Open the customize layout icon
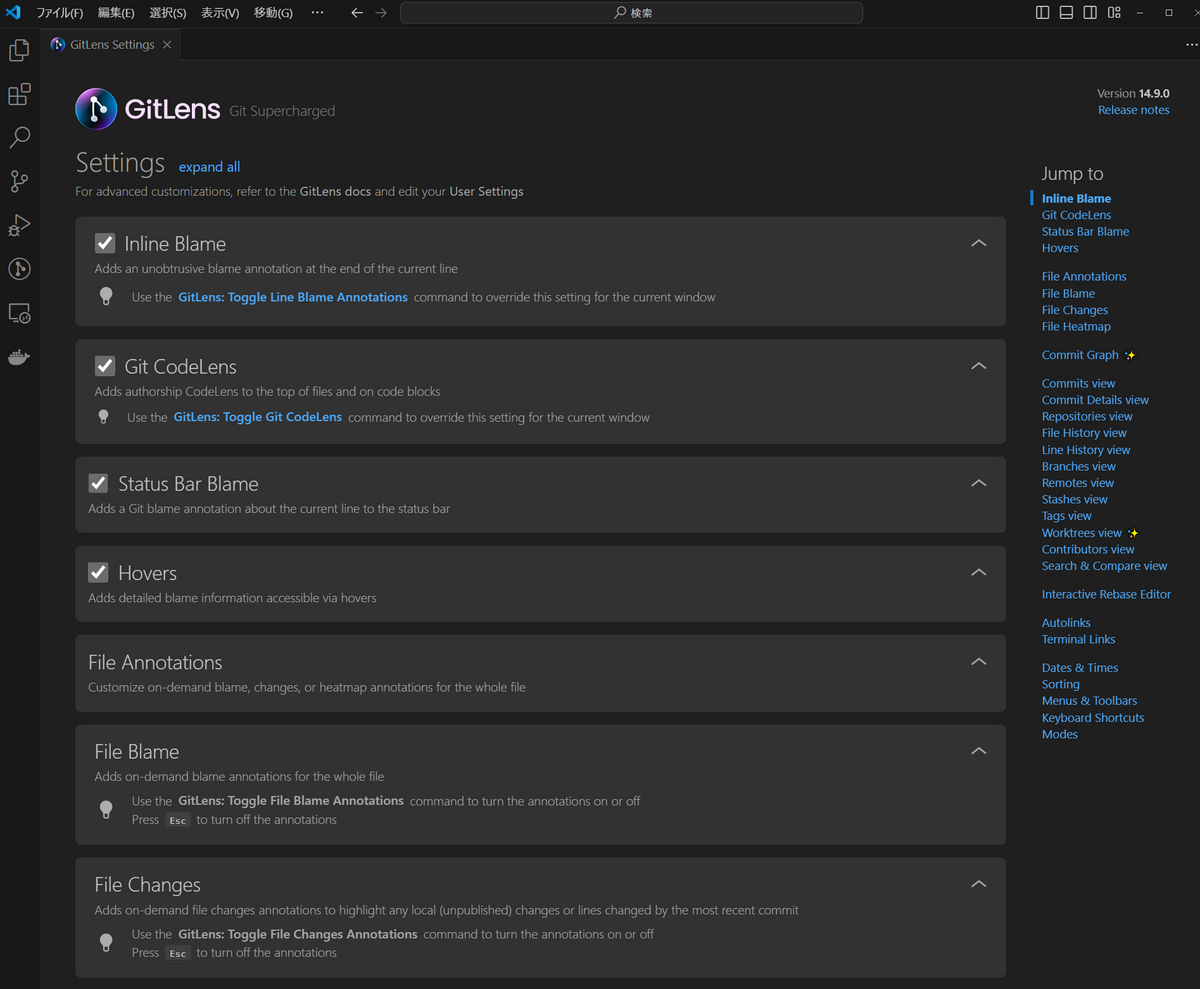 tap(1114, 13)
